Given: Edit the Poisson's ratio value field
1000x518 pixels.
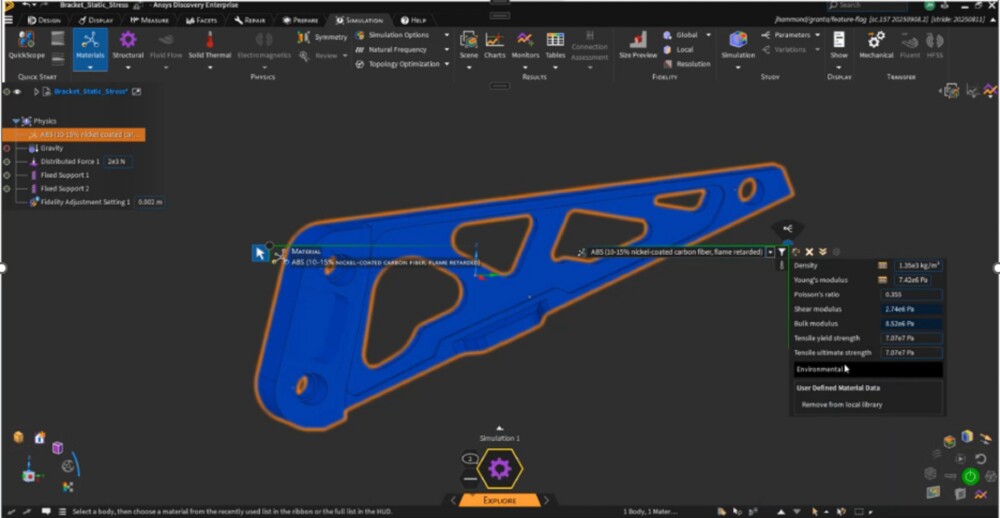Looking at the screenshot, I should tap(911, 295).
